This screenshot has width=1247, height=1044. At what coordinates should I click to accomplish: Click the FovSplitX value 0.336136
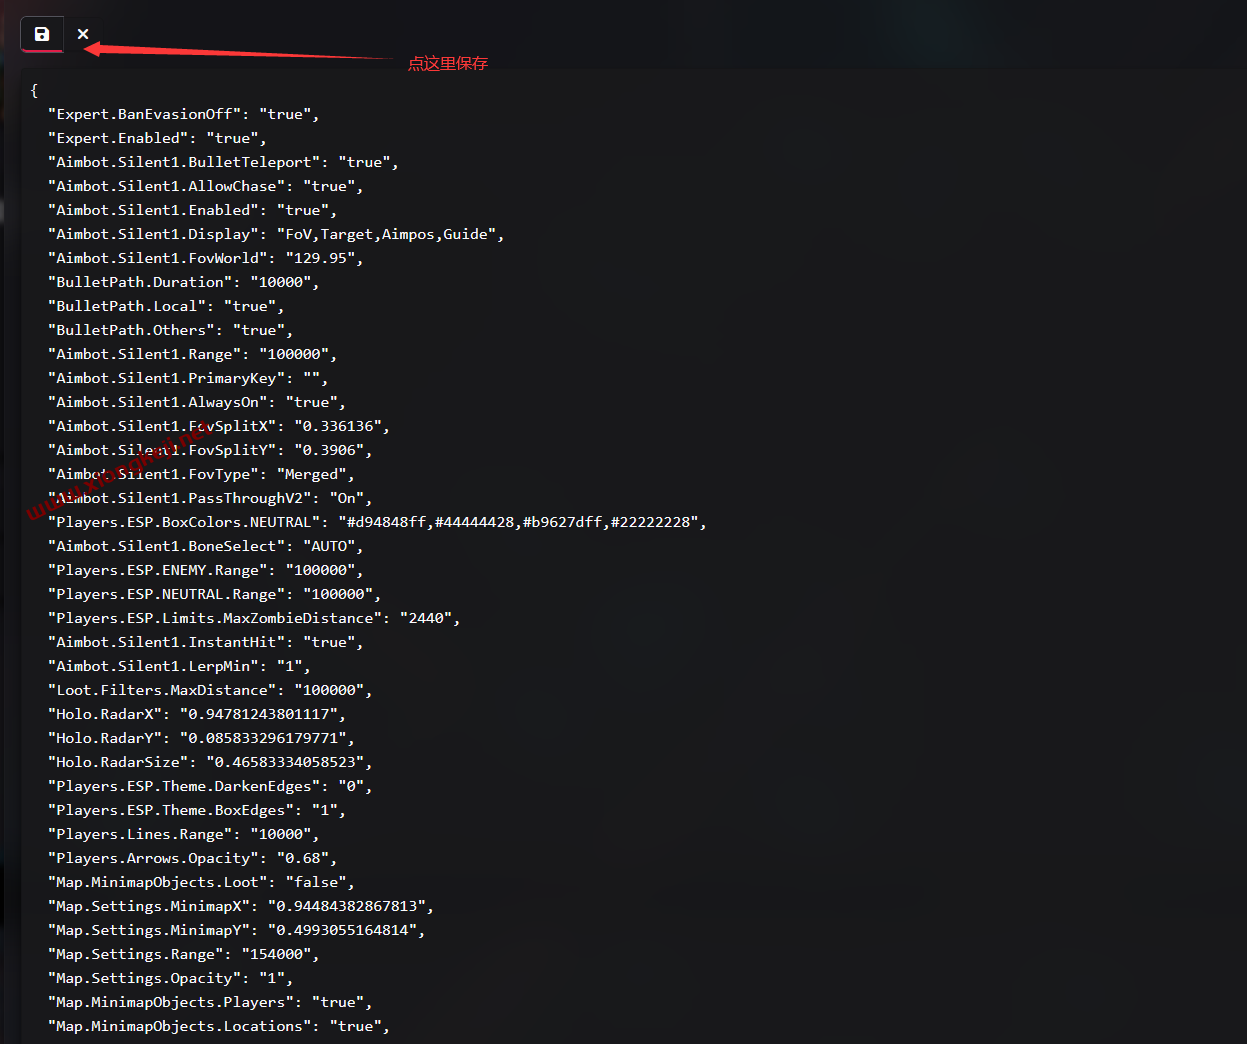338,426
